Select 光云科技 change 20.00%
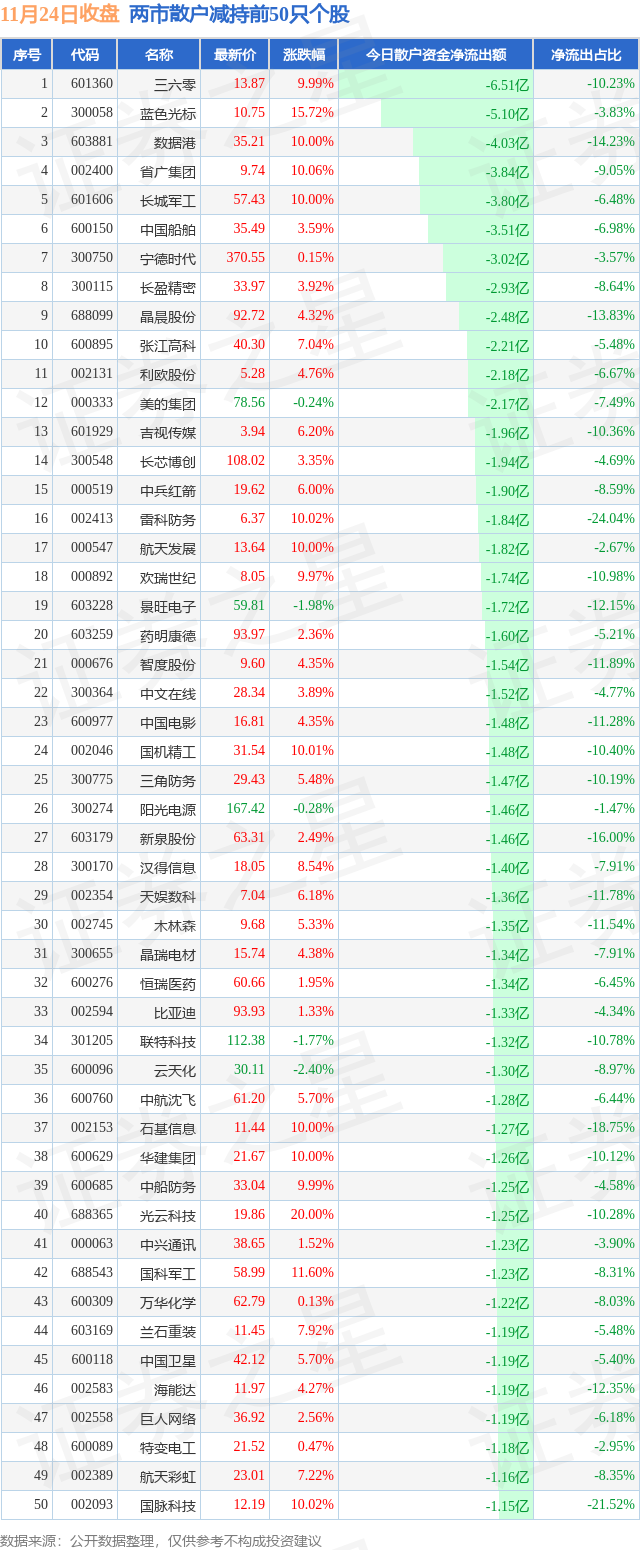Viewport: 640px width, 1550px height. tap(312, 1215)
